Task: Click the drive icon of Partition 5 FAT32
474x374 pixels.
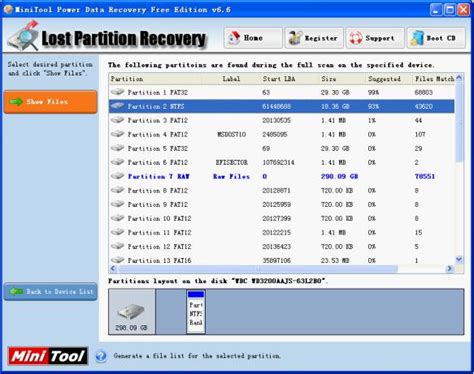Action: (x=117, y=148)
